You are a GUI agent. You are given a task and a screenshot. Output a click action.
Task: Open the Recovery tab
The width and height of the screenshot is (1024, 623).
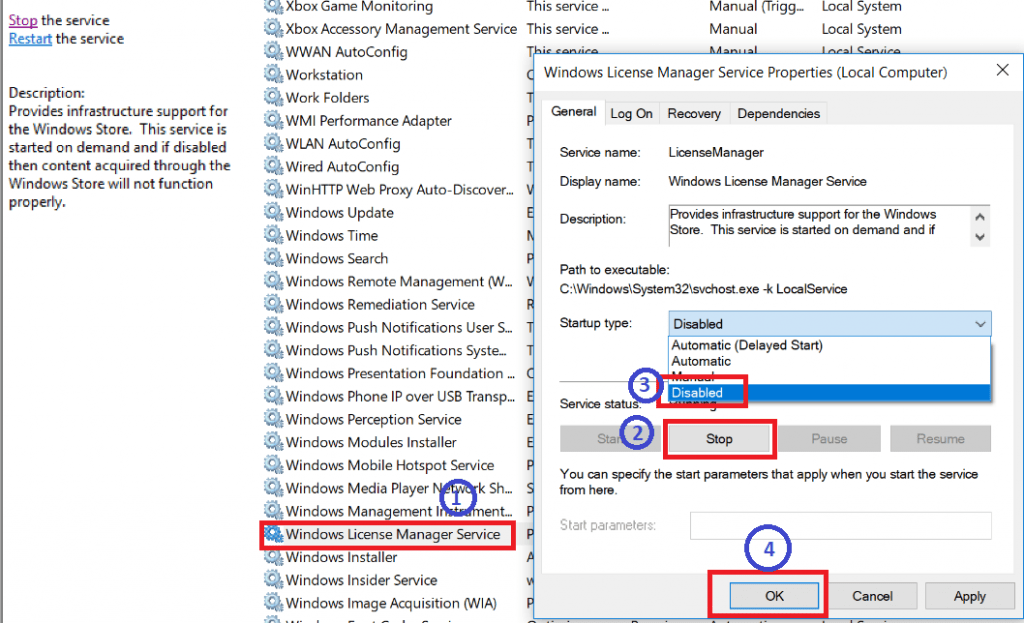(x=694, y=114)
